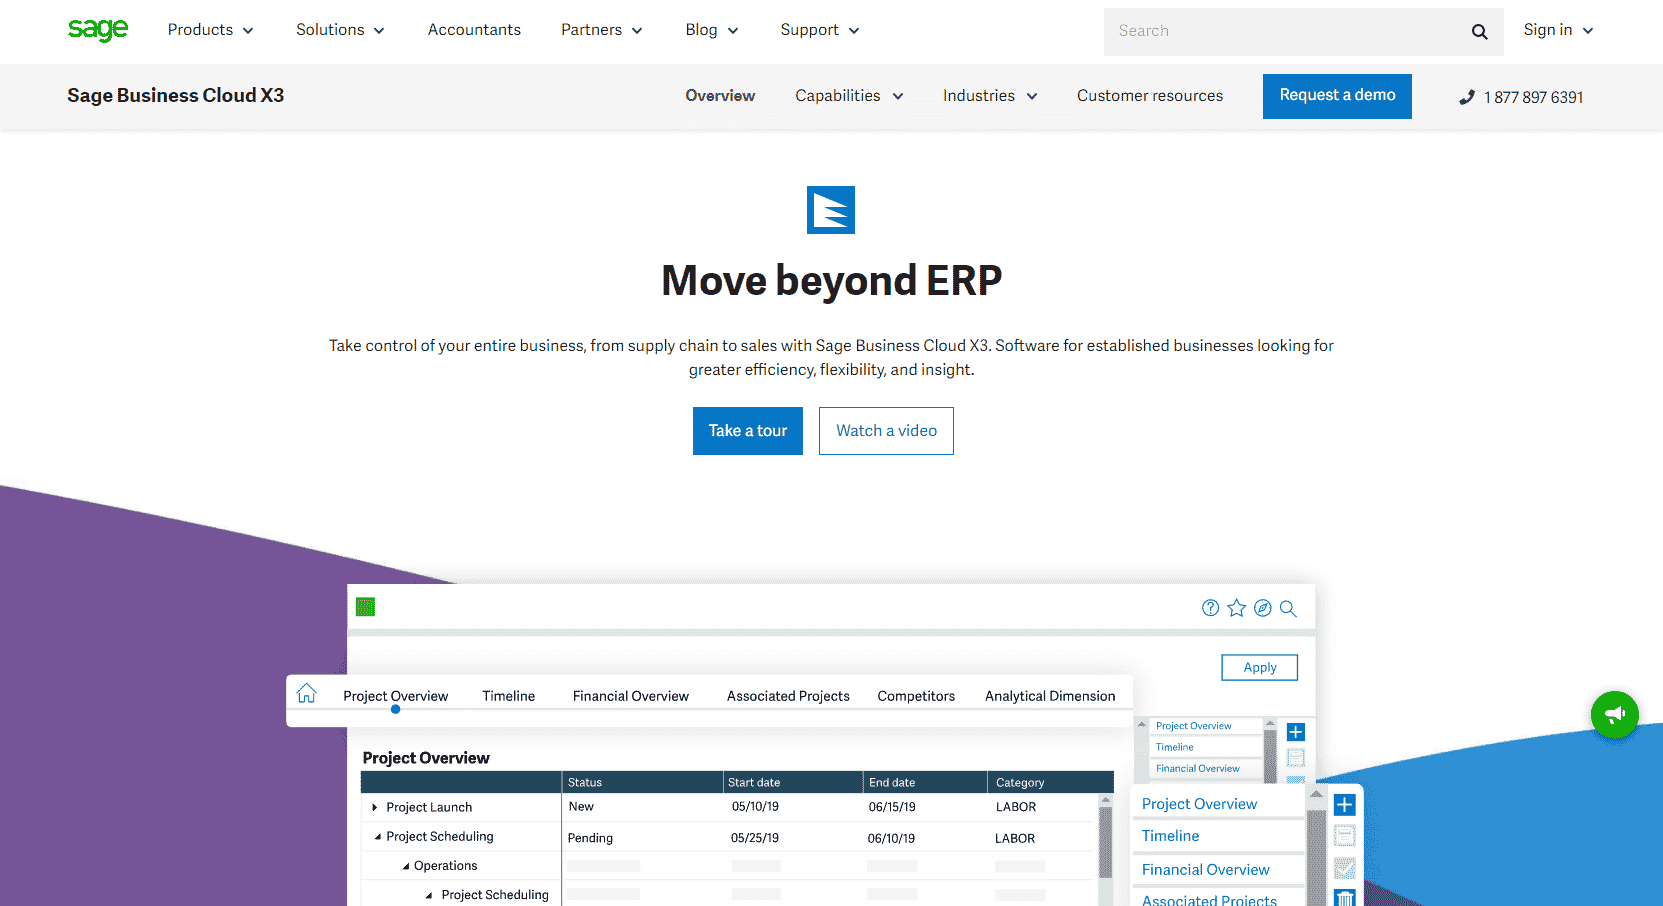Click the Move beyond ERP heading
The image size is (1663, 906).
click(x=831, y=280)
